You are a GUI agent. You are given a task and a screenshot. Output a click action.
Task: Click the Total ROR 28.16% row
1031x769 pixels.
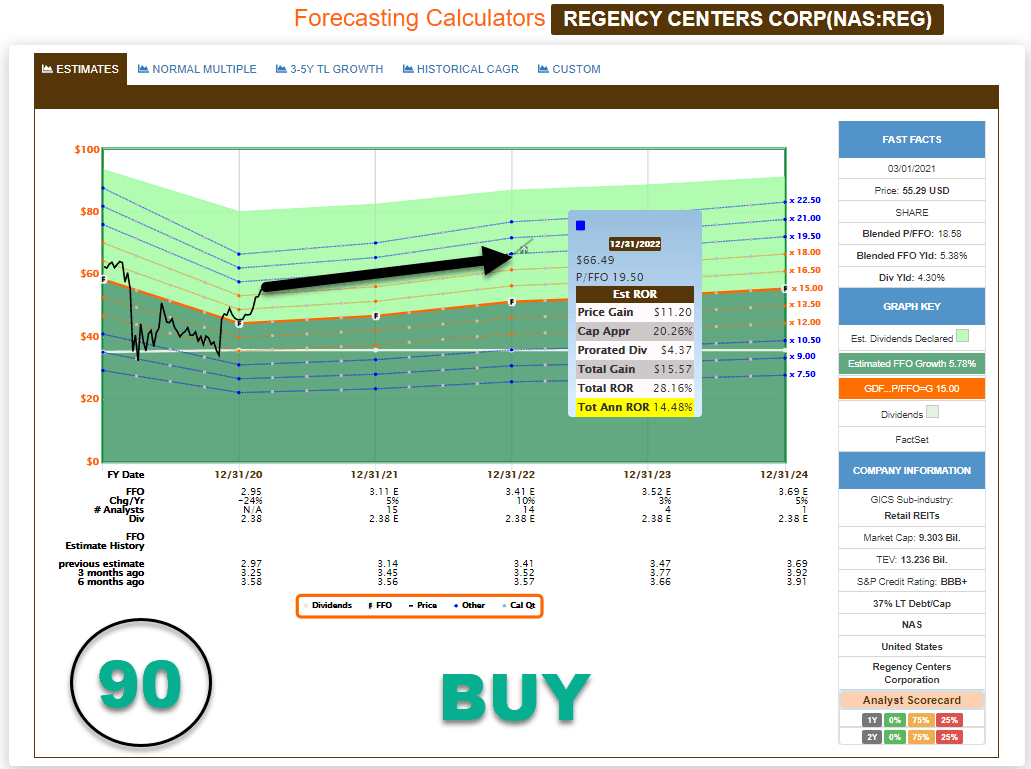tap(635, 388)
